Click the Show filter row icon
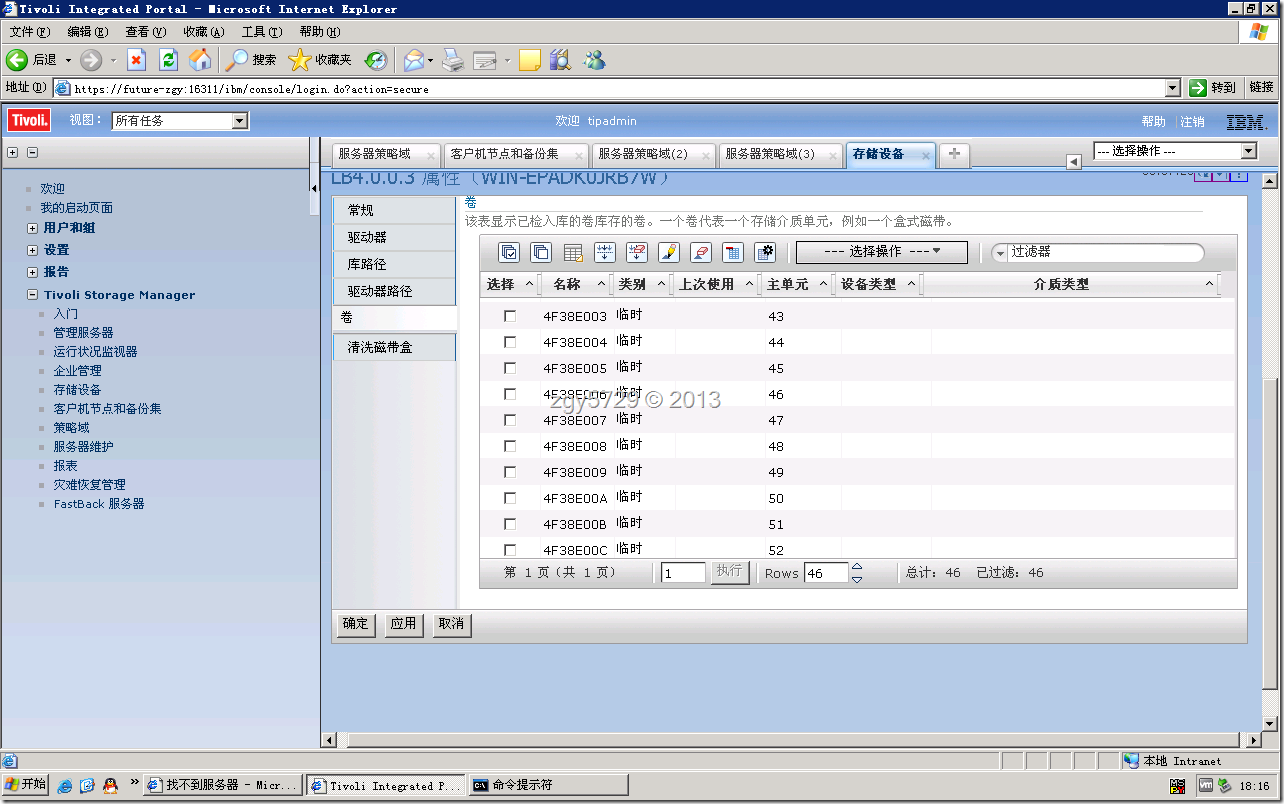Screen dimensions: 1284x804 click(x=605, y=252)
